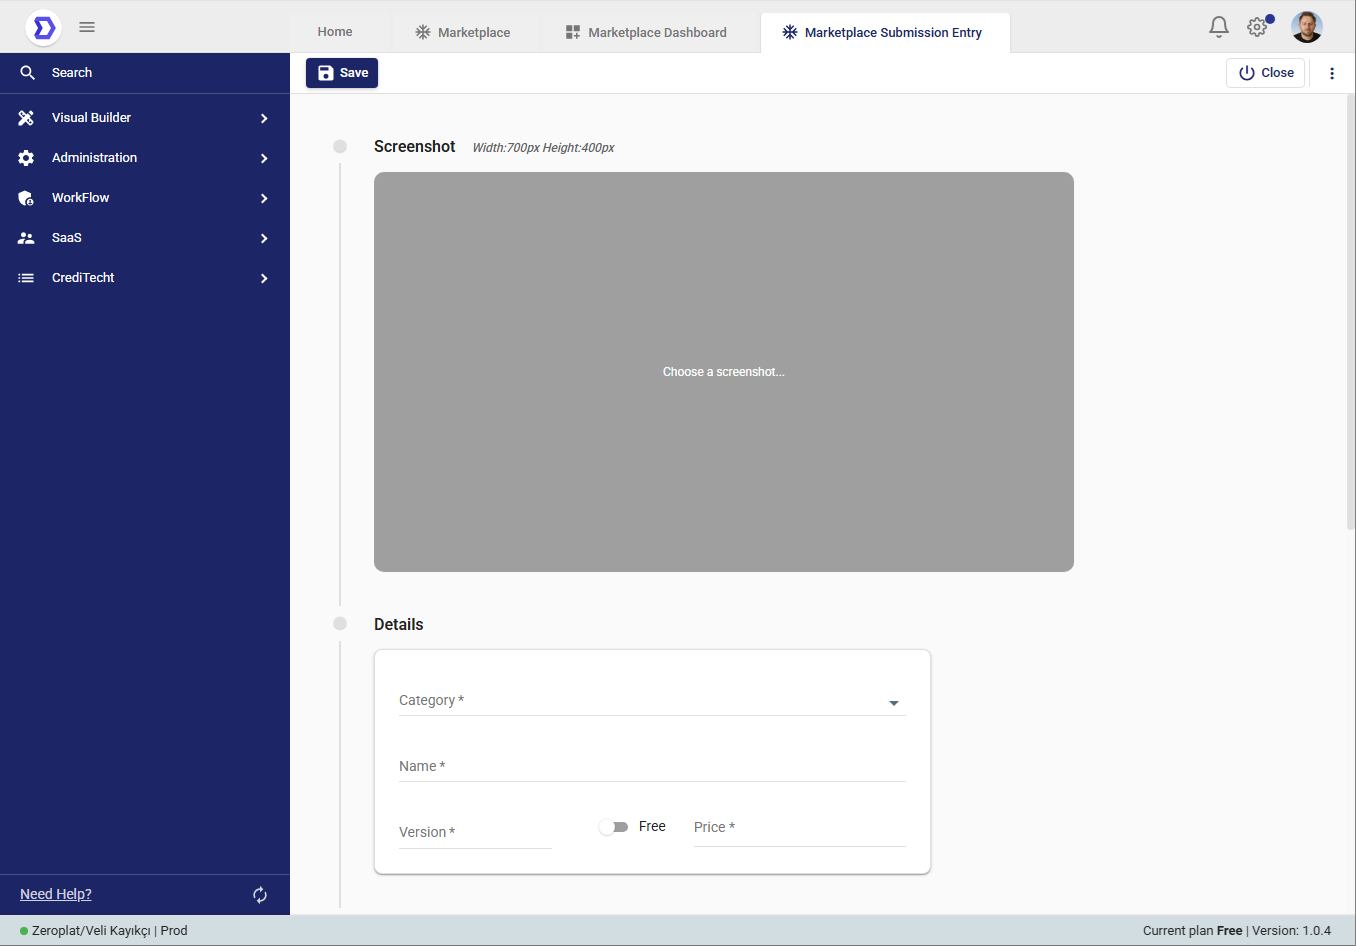Open the Need Help? link
The width and height of the screenshot is (1356, 946).
tap(56, 894)
